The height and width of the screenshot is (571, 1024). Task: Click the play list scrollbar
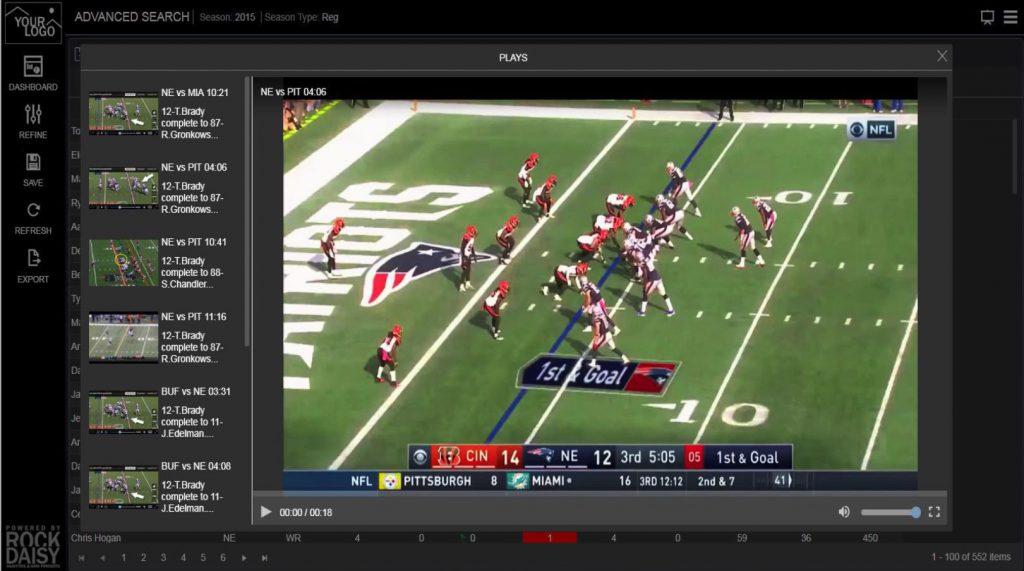(247, 212)
